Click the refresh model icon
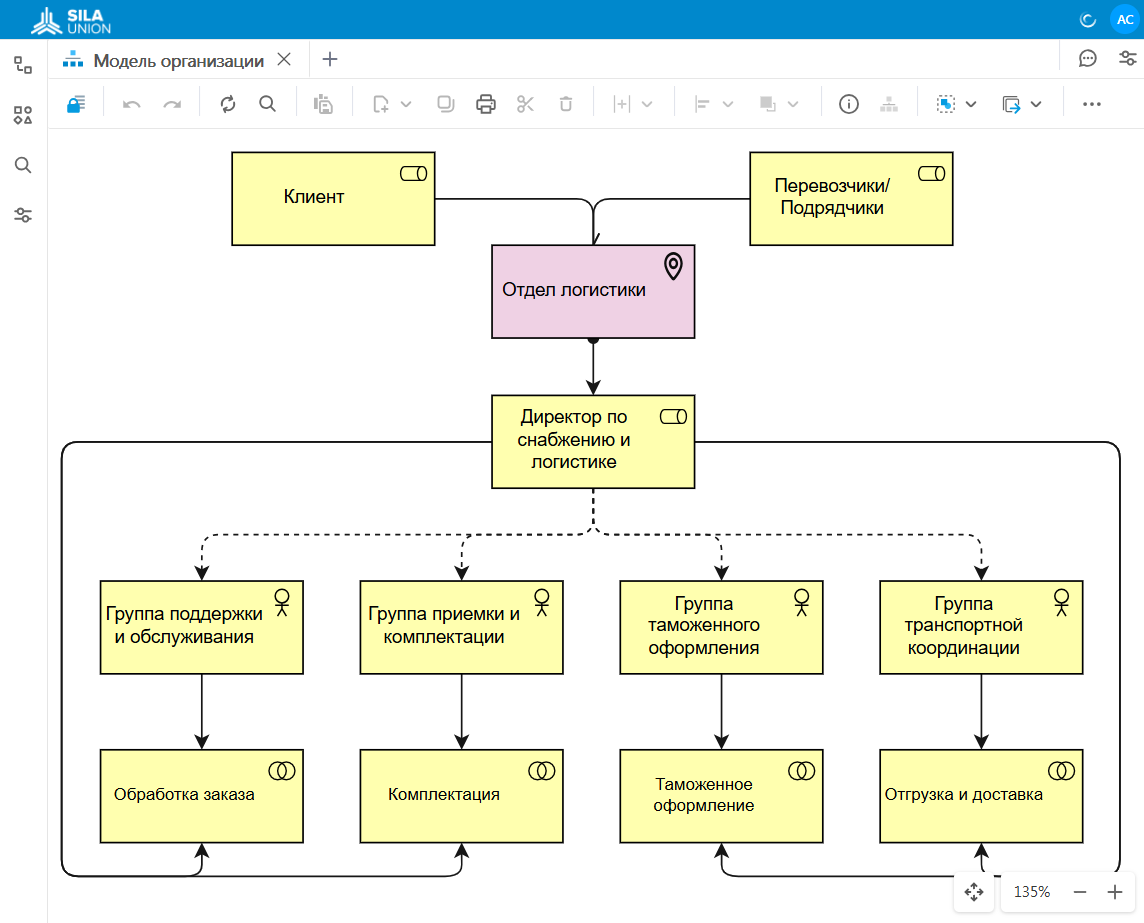Screen dimensions: 1144x923 228,104
